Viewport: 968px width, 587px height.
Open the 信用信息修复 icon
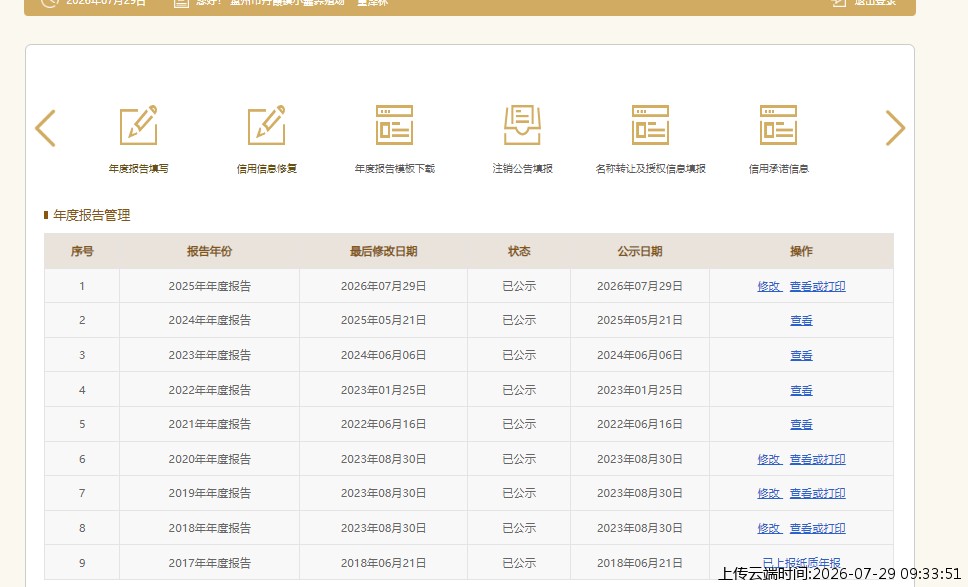click(x=267, y=125)
